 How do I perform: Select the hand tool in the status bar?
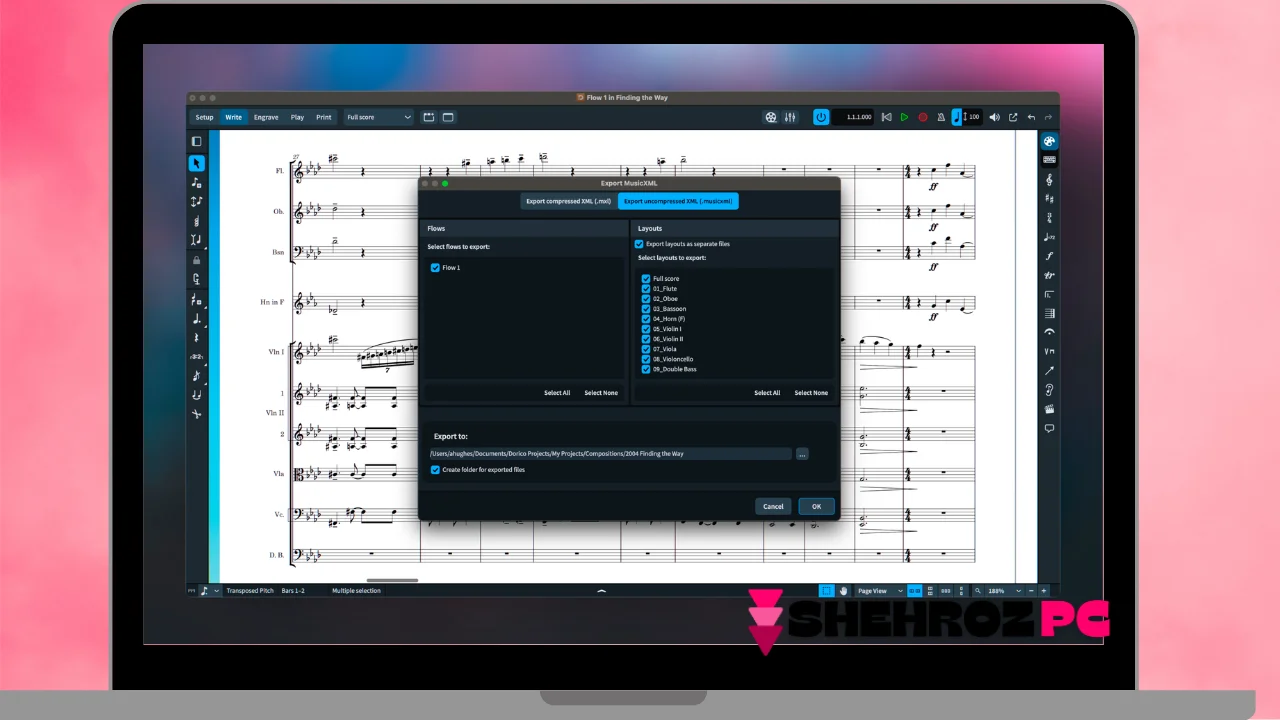(843, 591)
